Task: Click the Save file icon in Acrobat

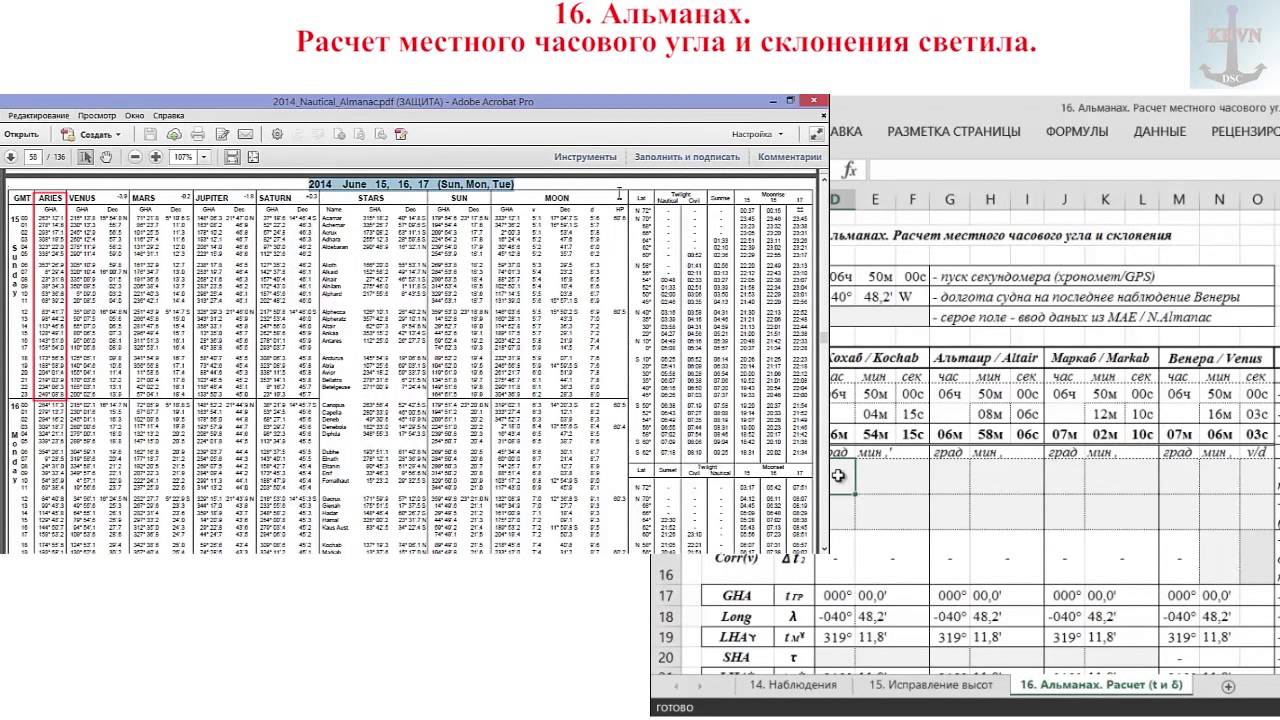Action: pyautogui.click(x=150, y=134)
